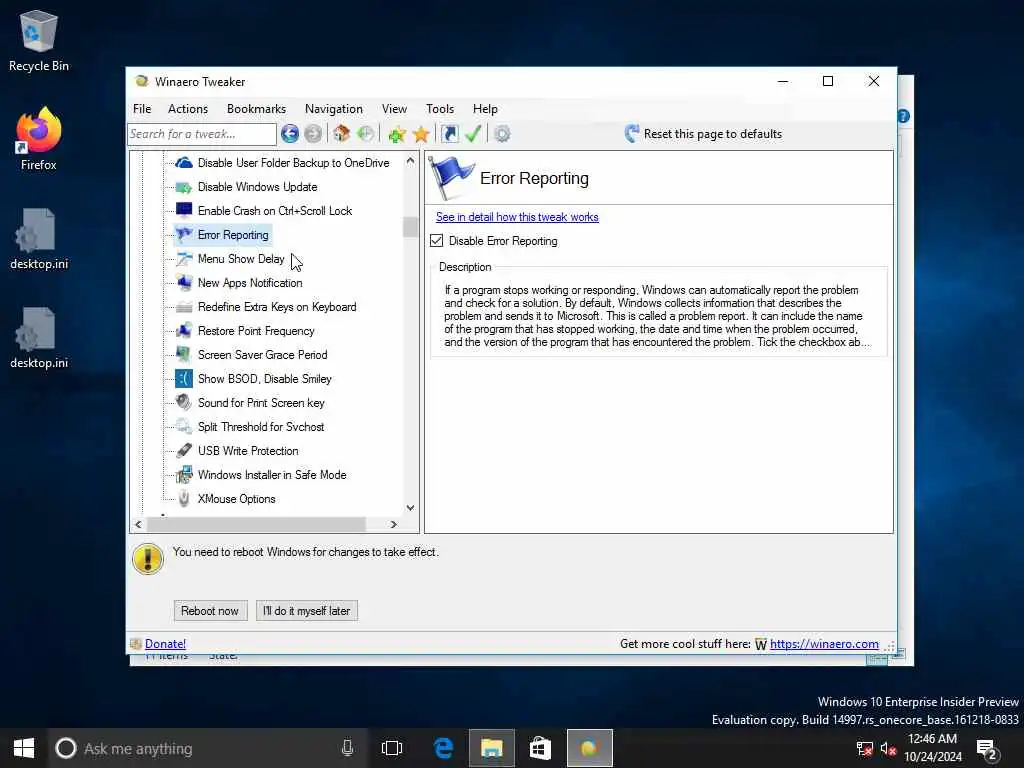This screenshot has width=1024, height=768.
Task: Select Disable User Folder Backup to OneDrive
Action: [293, 163]
